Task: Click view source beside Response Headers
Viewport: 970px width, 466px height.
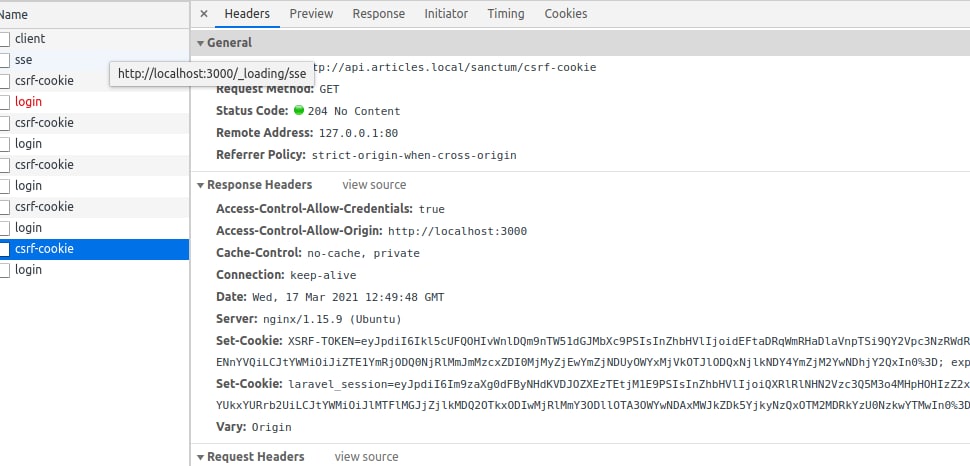Action: tap(374, 185)
